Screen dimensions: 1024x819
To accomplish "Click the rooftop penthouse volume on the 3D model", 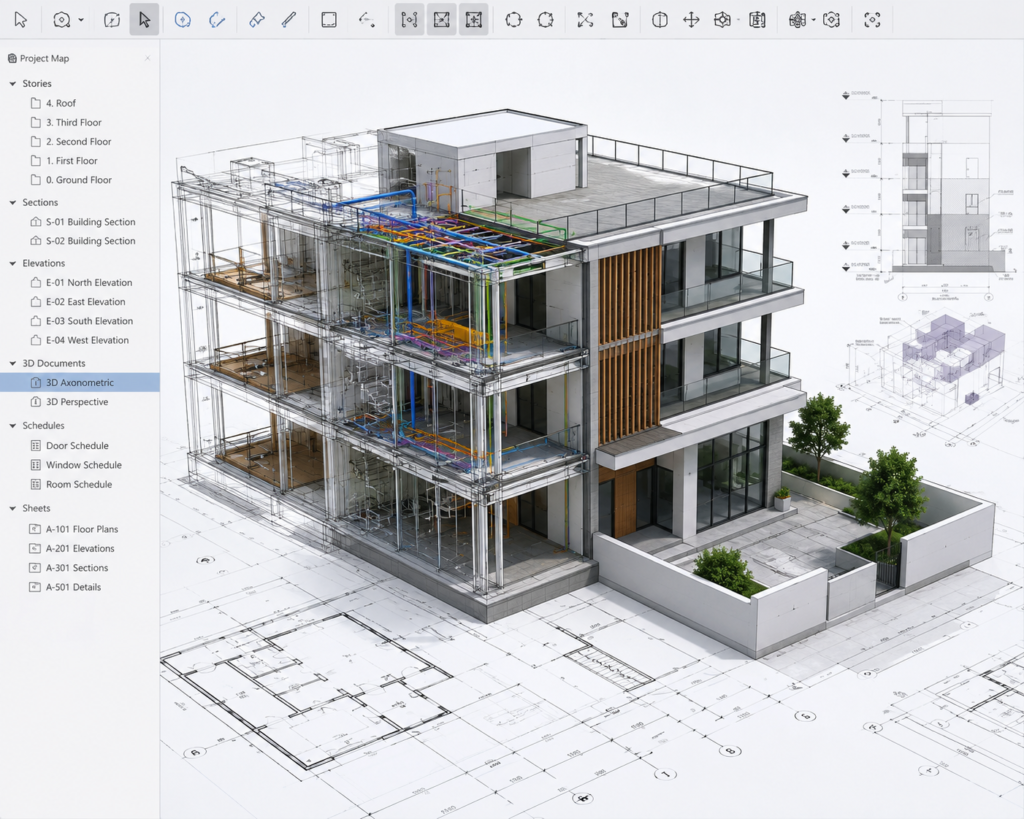I will (482, 155).
